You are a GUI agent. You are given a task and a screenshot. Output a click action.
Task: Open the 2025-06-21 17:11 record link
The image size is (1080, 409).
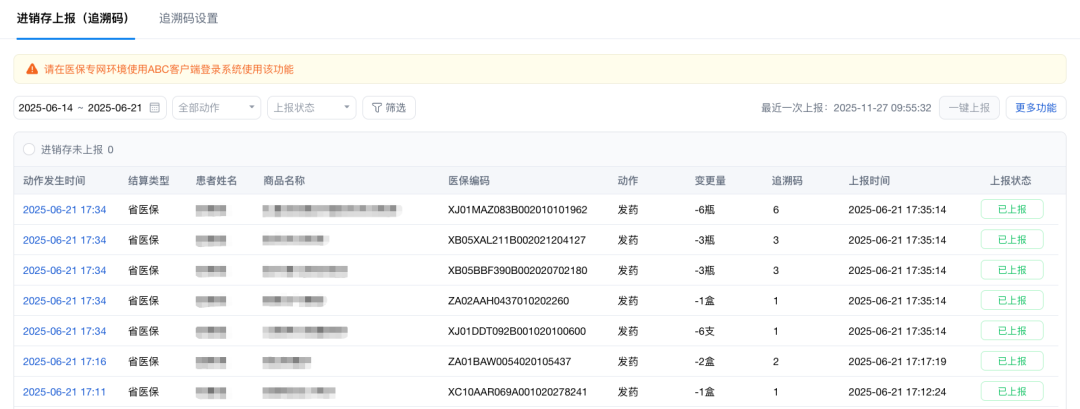click(x=64, y=392)
